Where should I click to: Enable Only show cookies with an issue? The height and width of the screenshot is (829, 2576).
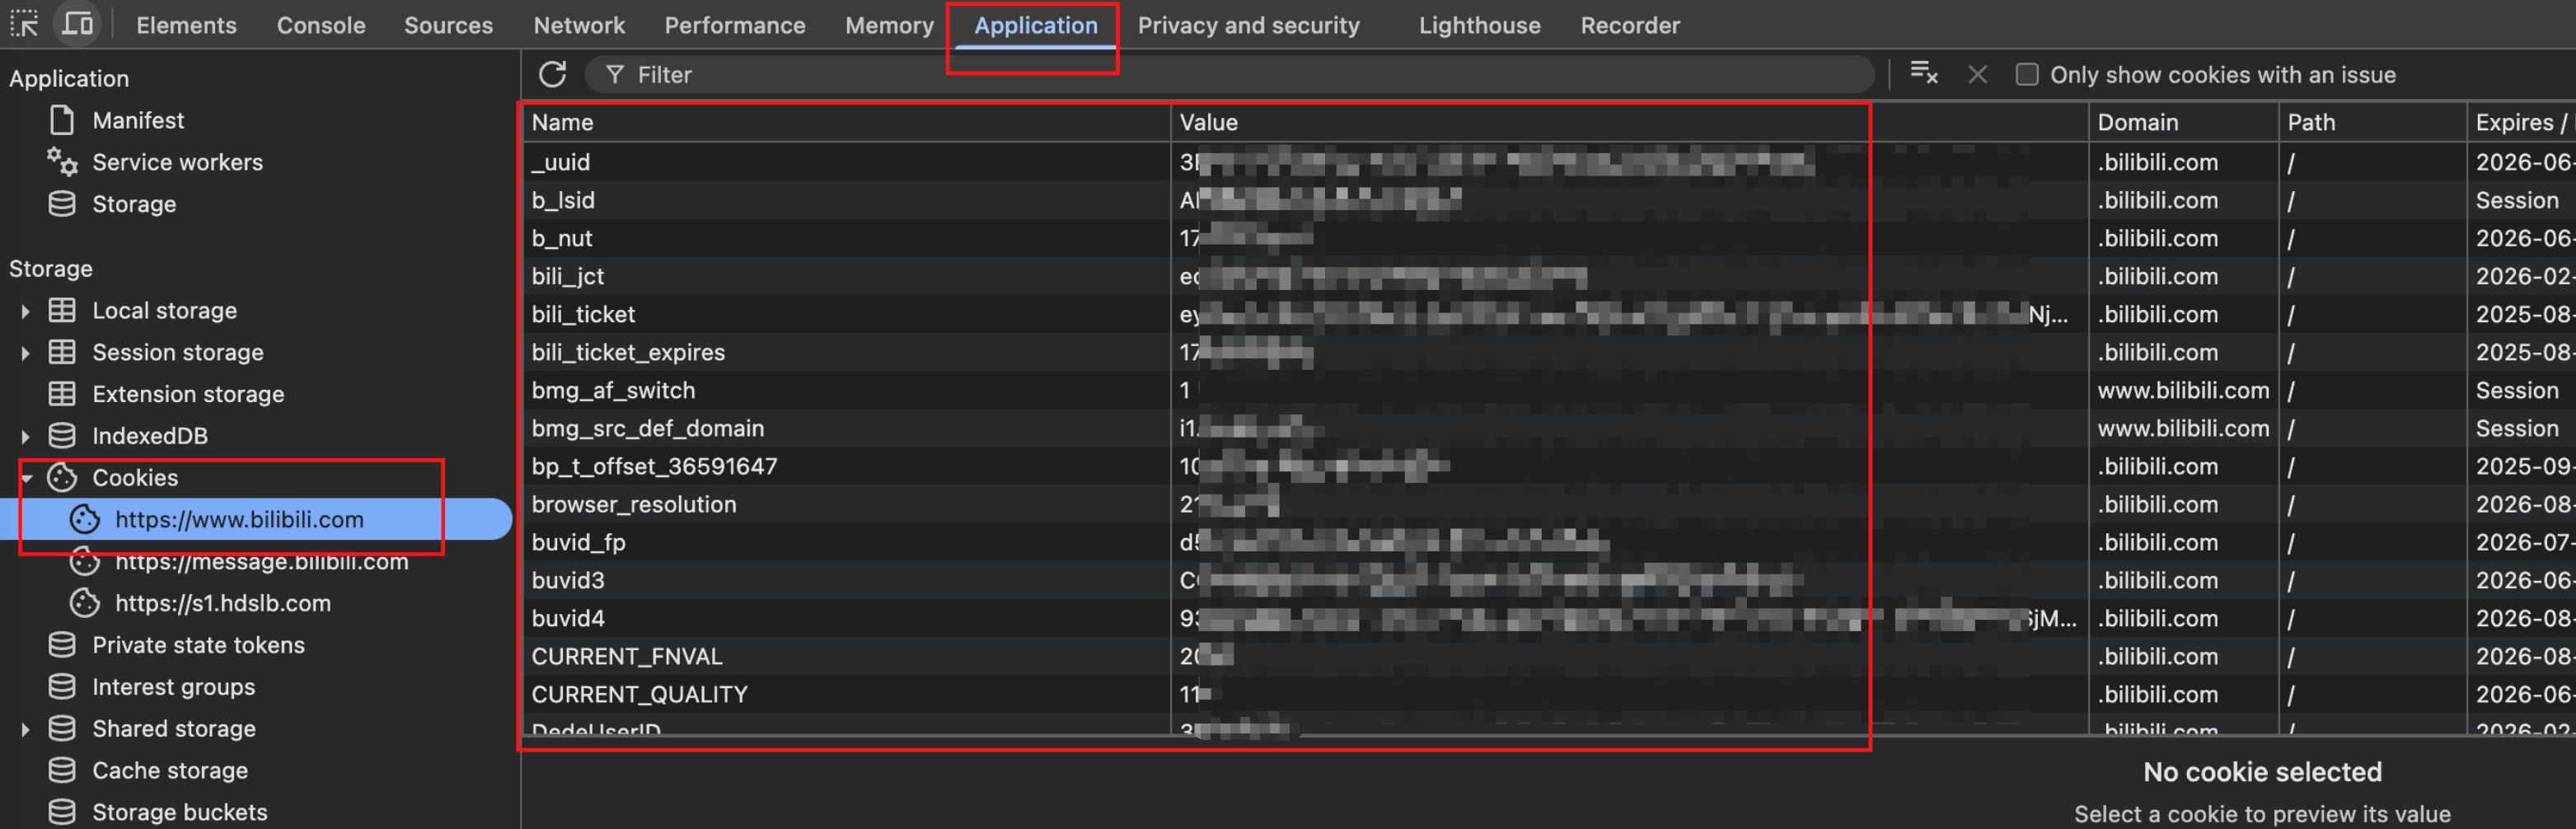[x=2027, y=75]
